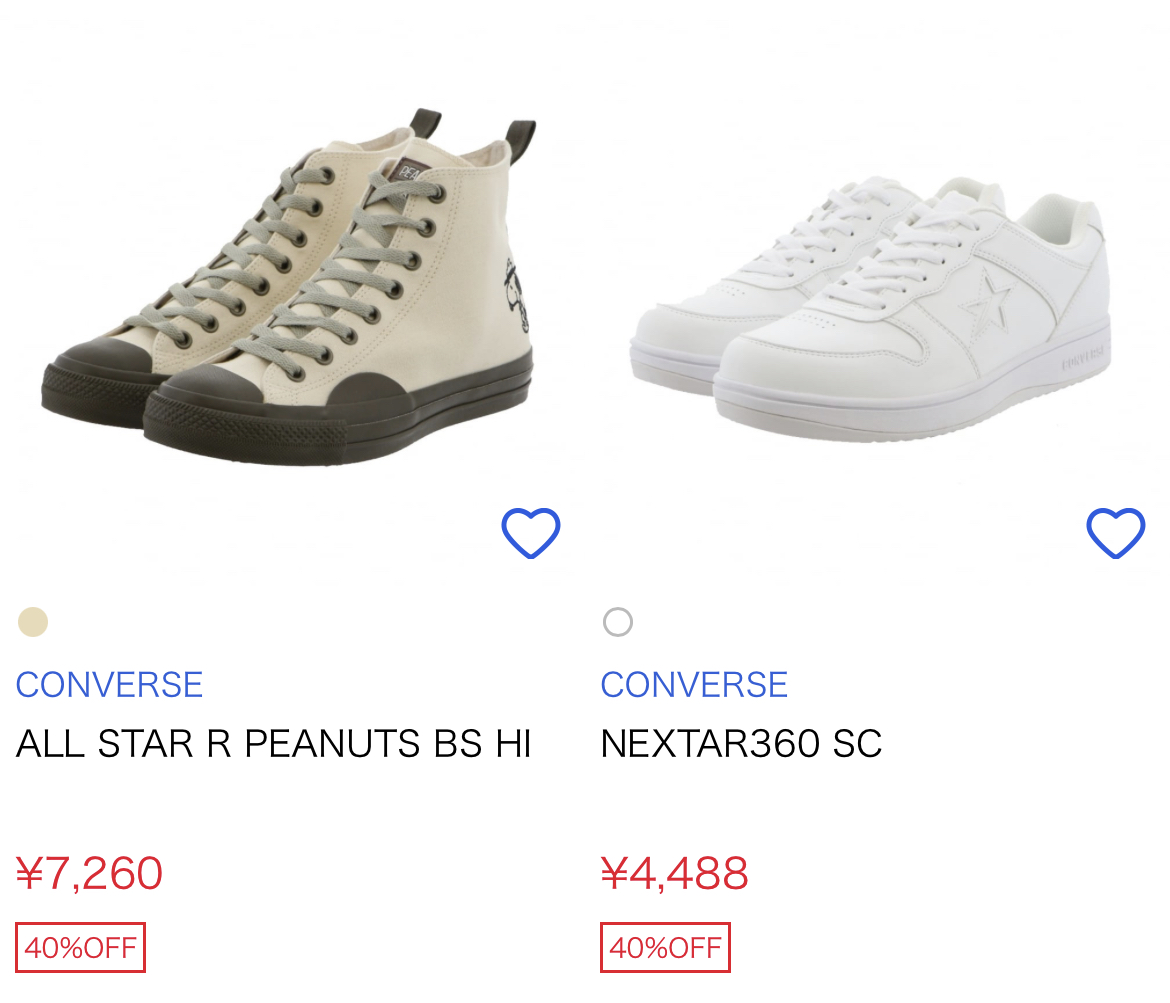
Task: Click the tongue label on the beige high-top
Action: (412, 171)
